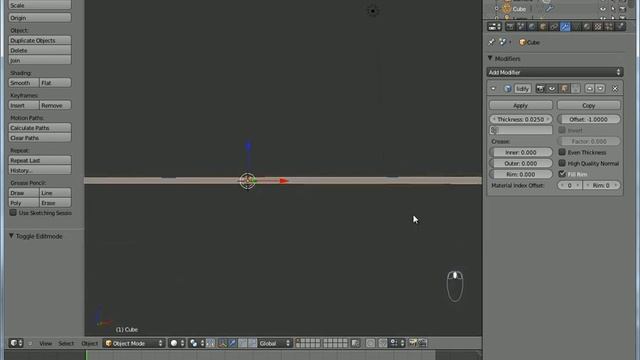The width and height of the screenshot is (640, 360).
Task: Open the Object menu in 3D header
Action: 89,344
